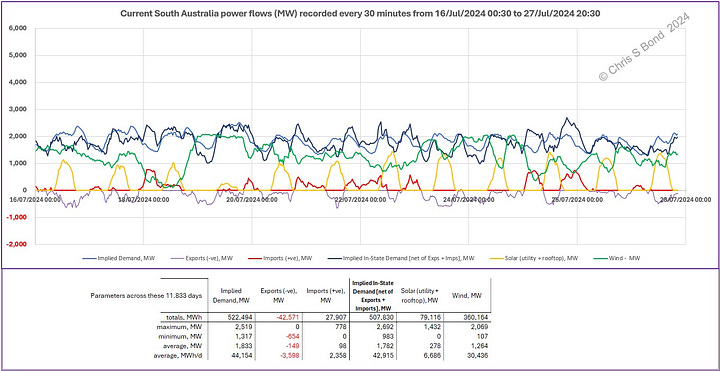Click the red -2,000 y-axis label

16,244
